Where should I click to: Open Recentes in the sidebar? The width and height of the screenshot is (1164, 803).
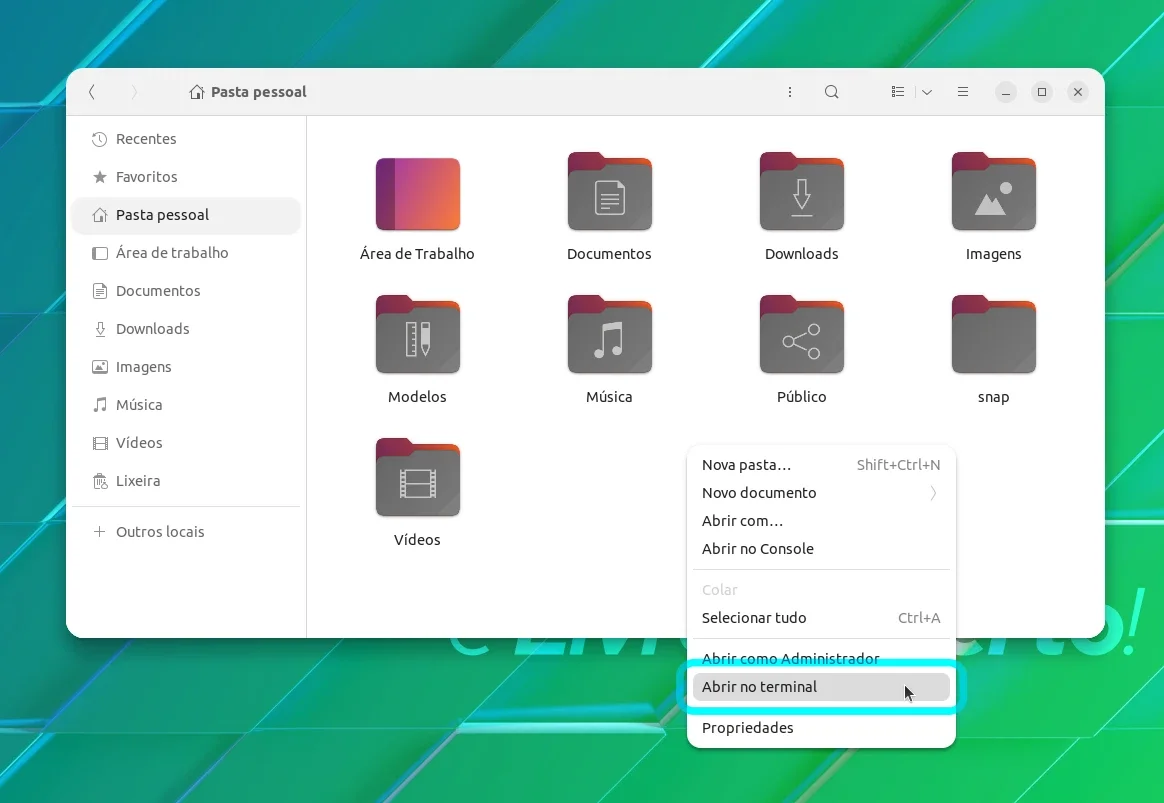pyautogui.click(x=186, y=139)
